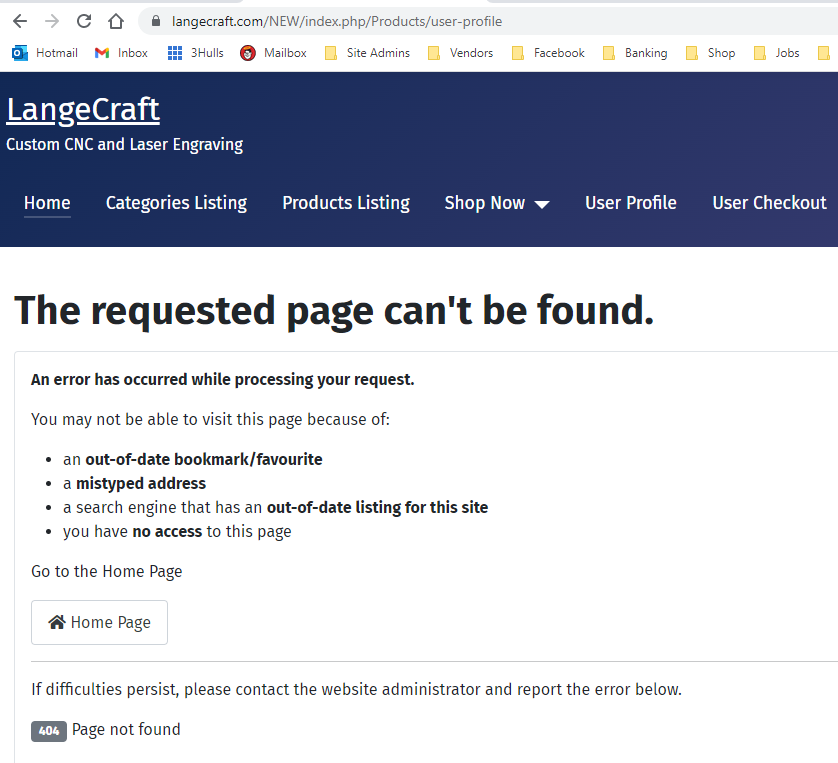The height and width of the screenshot is (763, 838).
Task: Go back with the browser back arrow
Action: click(x=20, y=21)
